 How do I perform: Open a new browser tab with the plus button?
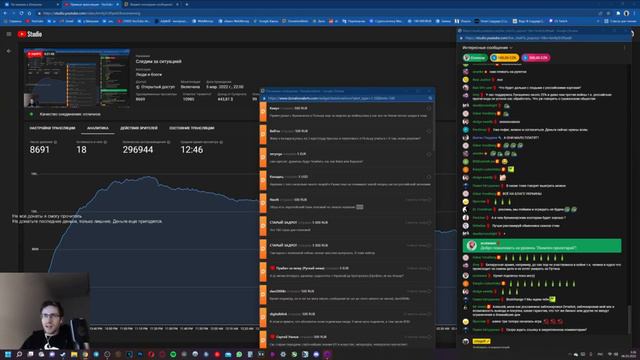(187, 4)
